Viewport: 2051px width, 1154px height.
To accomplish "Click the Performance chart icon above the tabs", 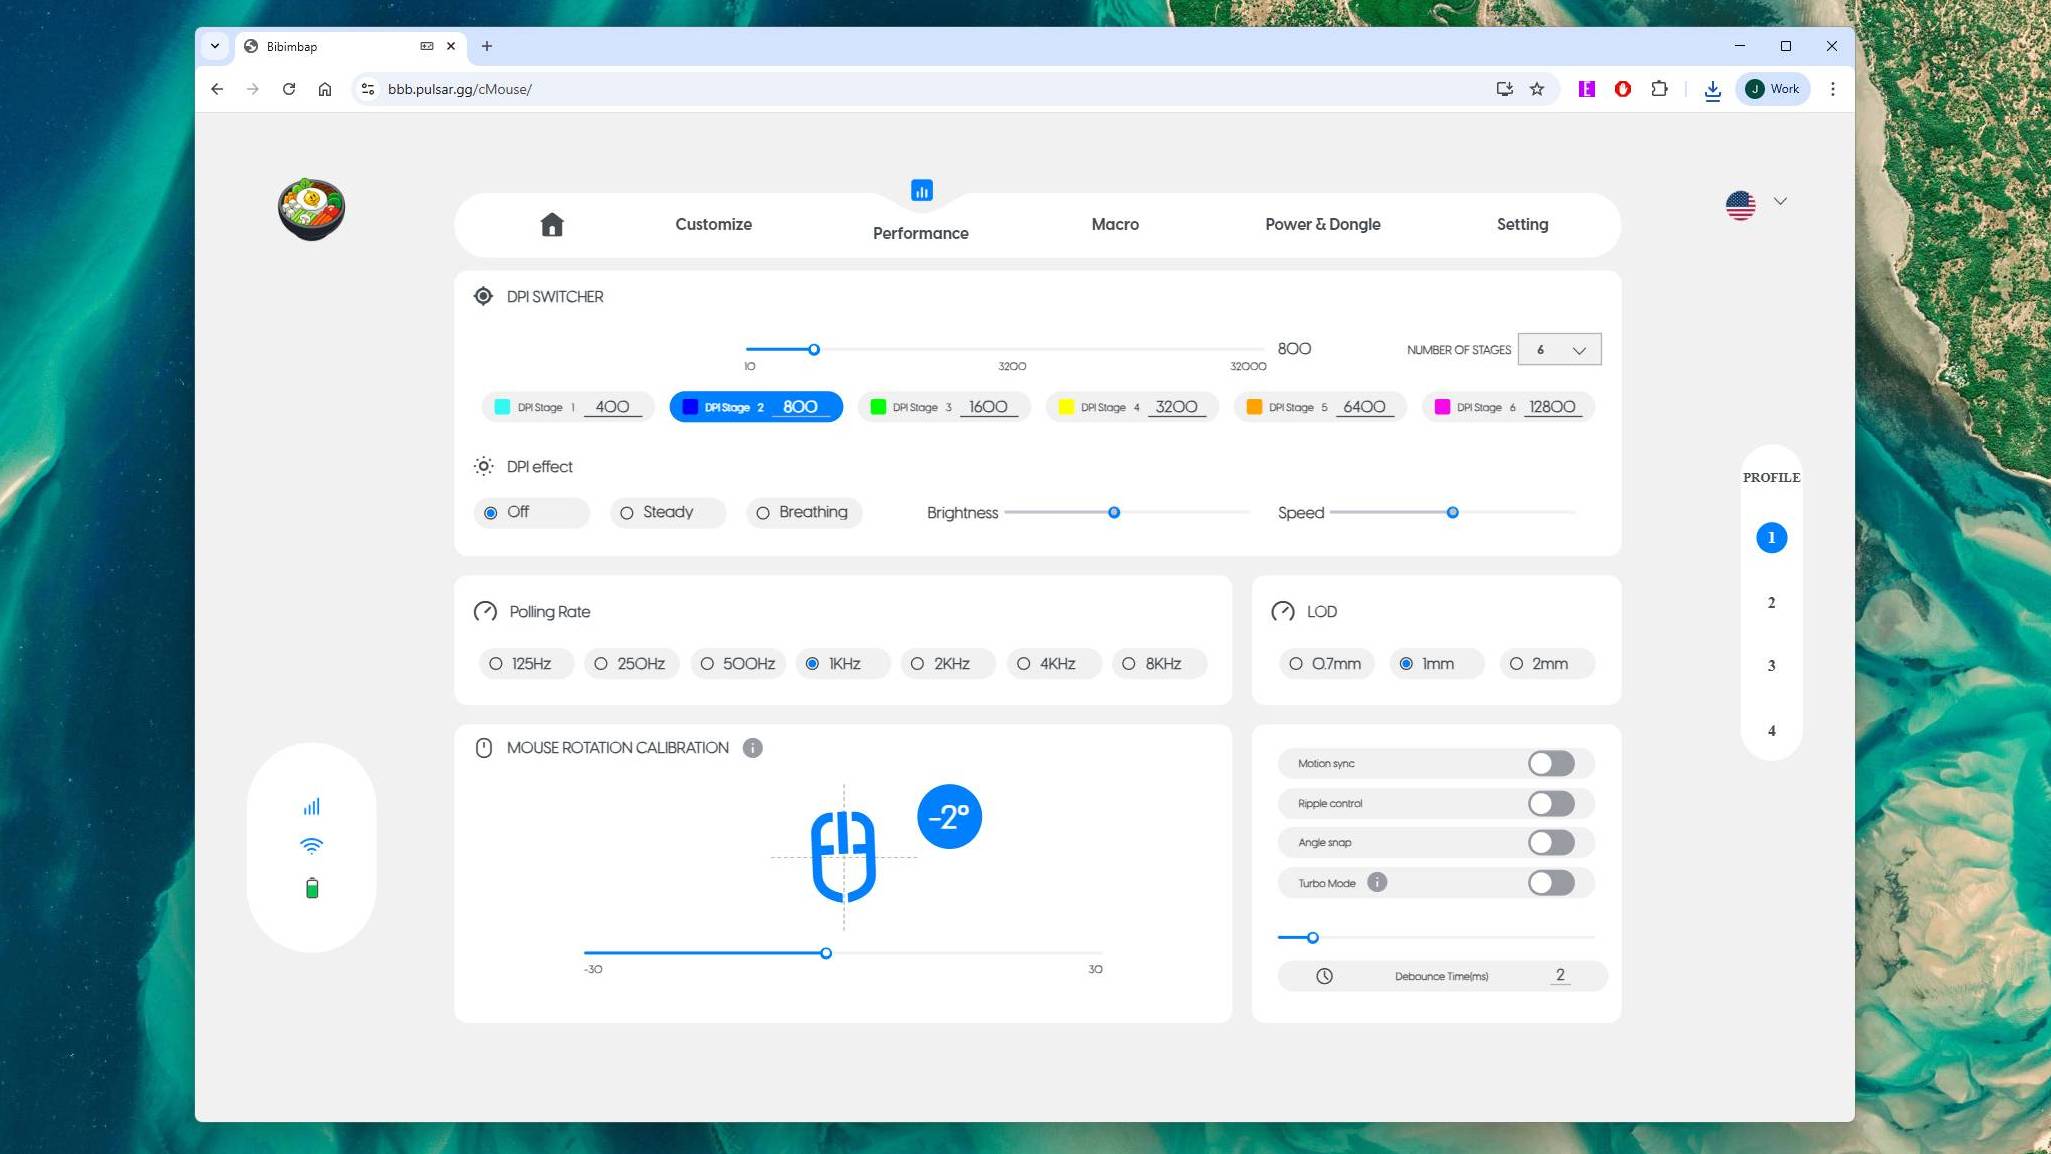I will pyautogui.click(x=920, y=190).
